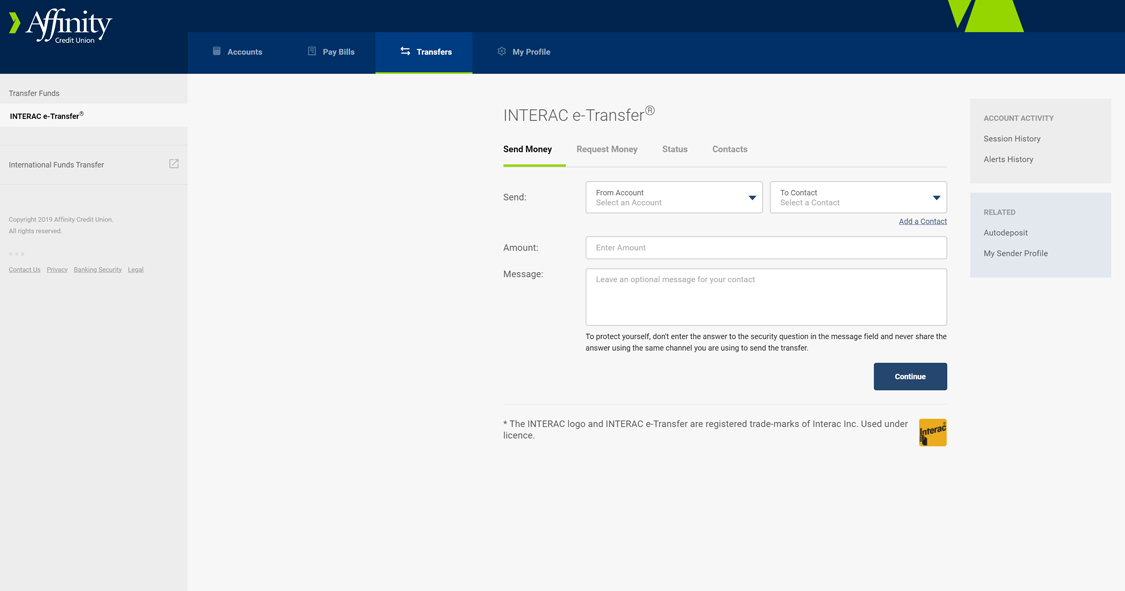Switch to the Status tab

(x=674, y=149)
